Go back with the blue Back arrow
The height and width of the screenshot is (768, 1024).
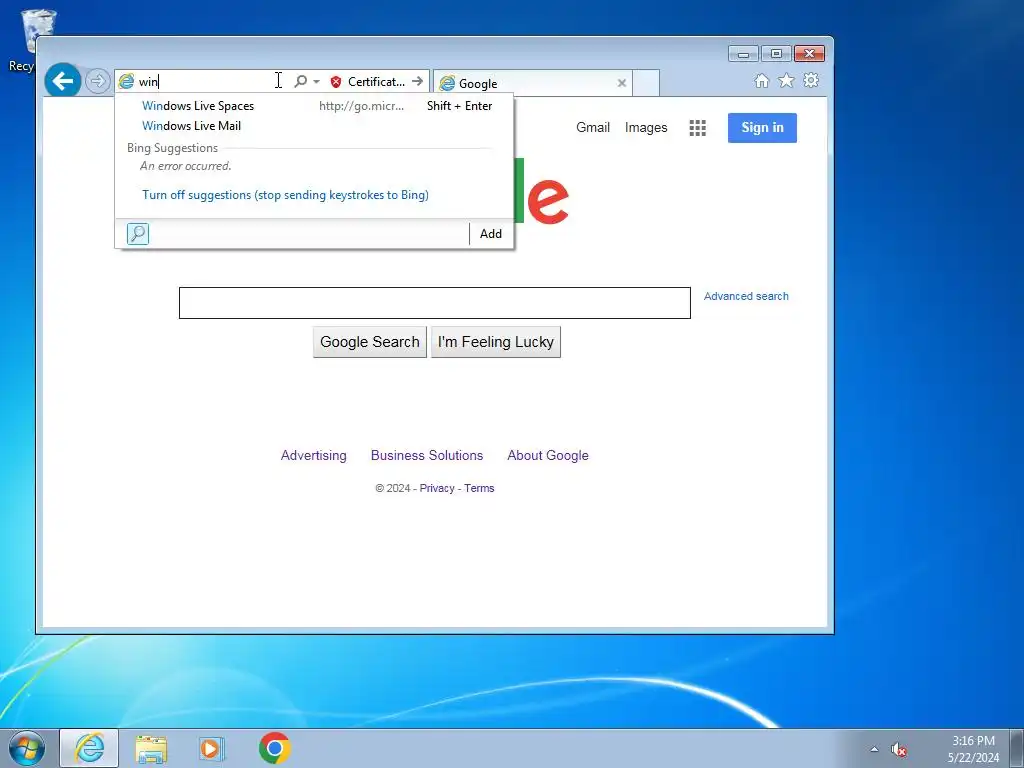tap(63, 81)
